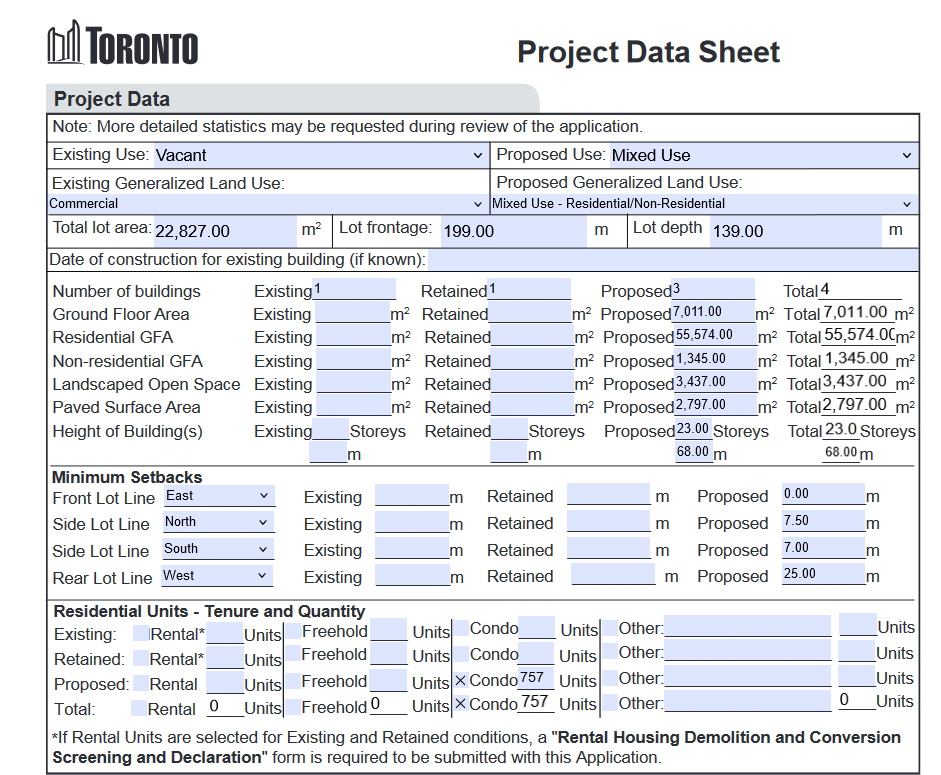Select the Project Data section tab
The height and width of the screenshot is (775, 941).
point(112,99)
